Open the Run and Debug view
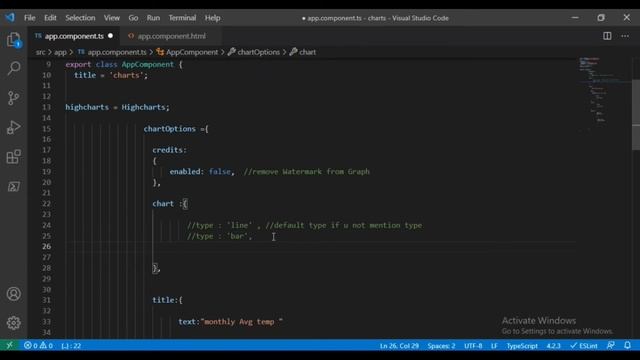Viewport: 640px width, 360px height. [x=13, y=127]
